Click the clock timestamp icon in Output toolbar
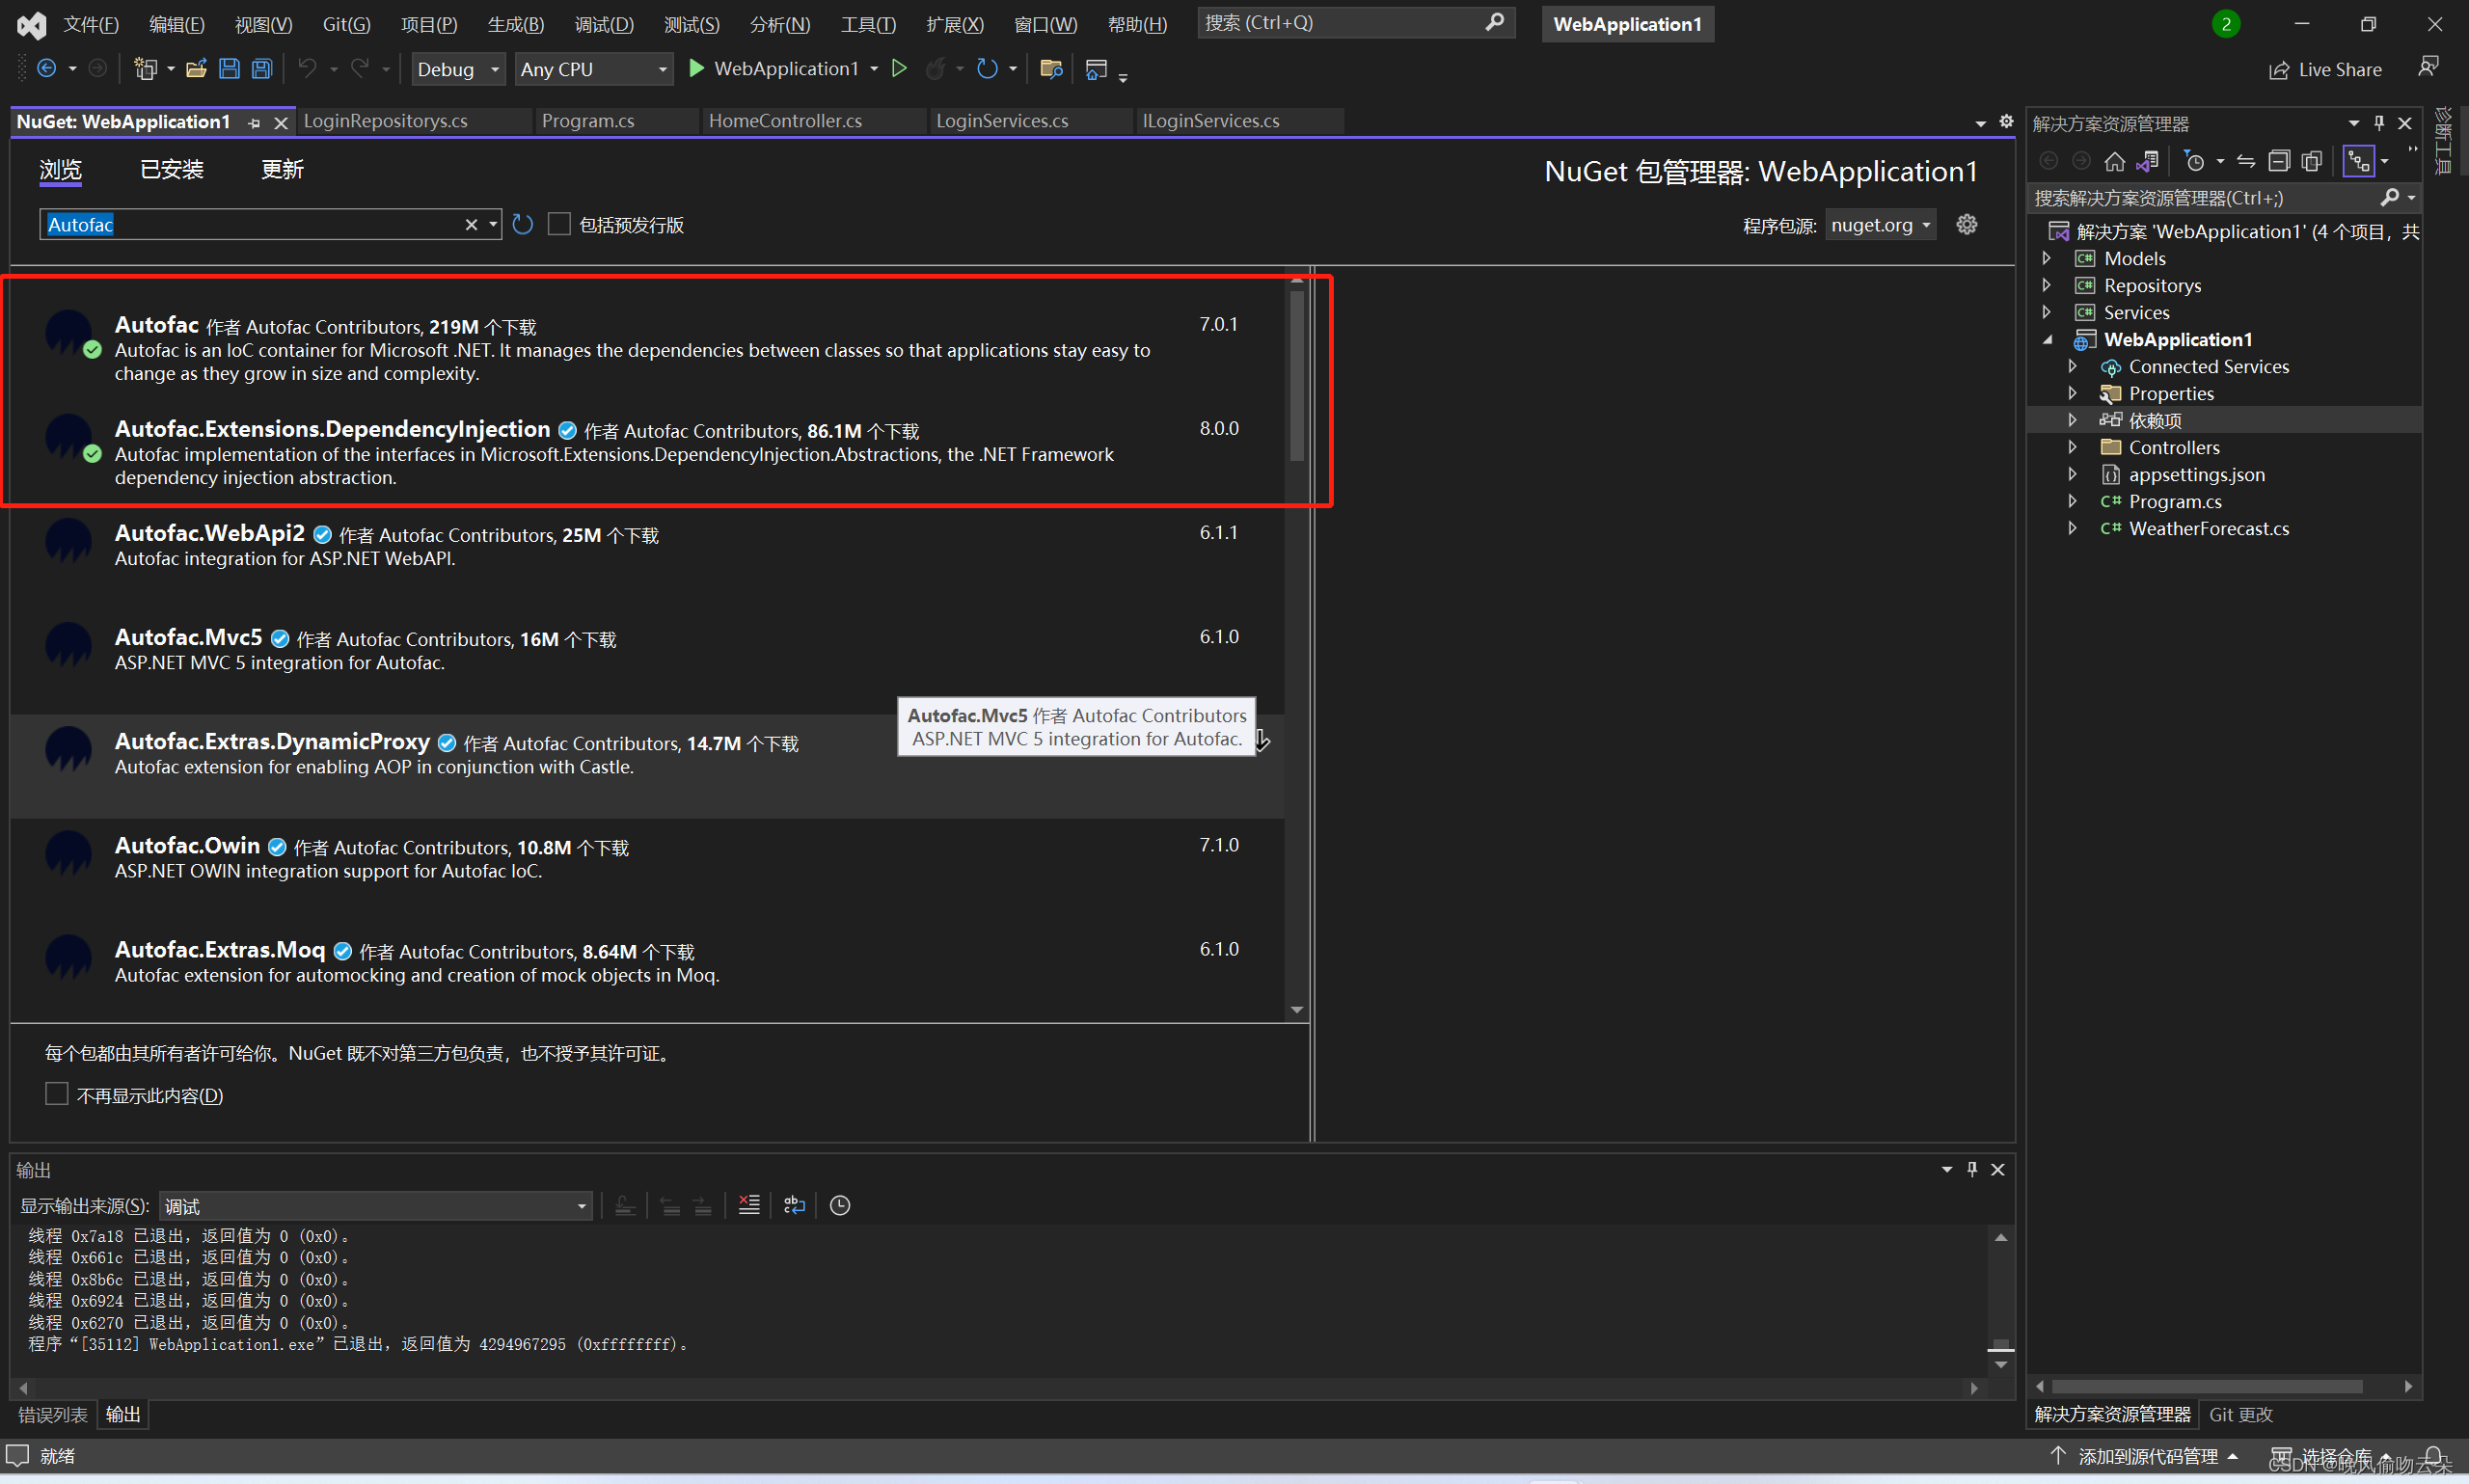 [840, 1205]
